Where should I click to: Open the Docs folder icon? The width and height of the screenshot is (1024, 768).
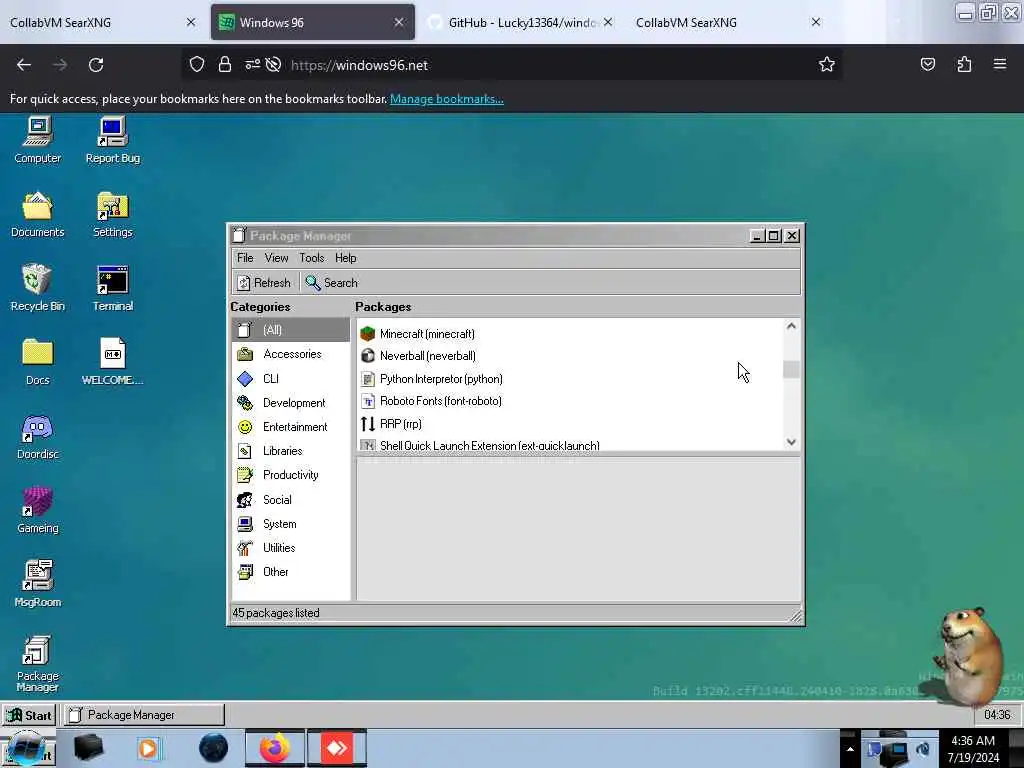tap(37, 362)
